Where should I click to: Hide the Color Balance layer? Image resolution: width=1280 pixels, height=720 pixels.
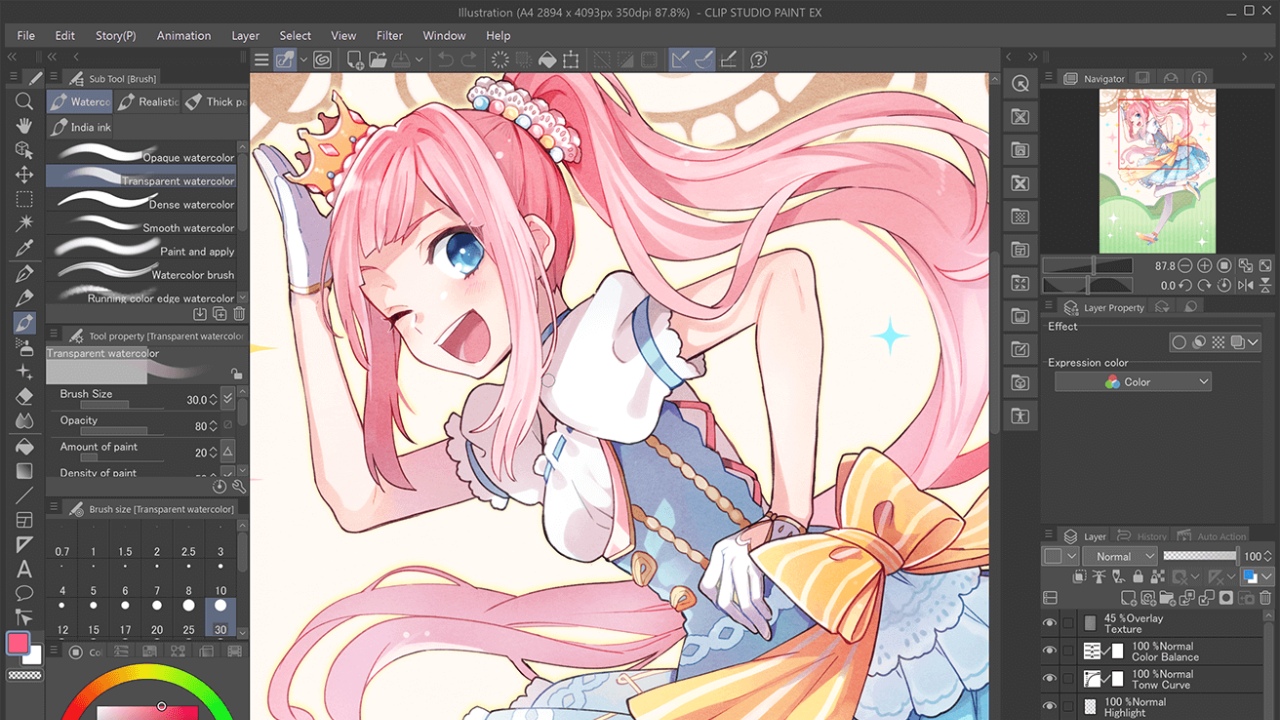[x=1049, y=651]
